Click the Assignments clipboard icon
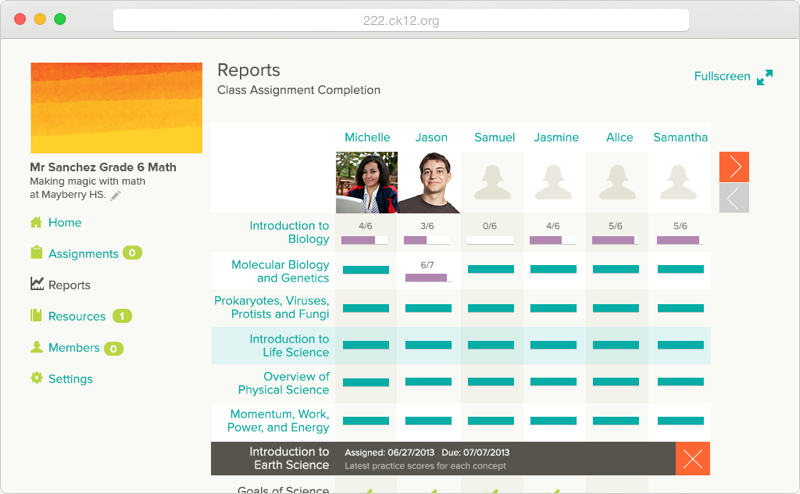The height and width of the screenshot is (494, 800). click(36, 253)
